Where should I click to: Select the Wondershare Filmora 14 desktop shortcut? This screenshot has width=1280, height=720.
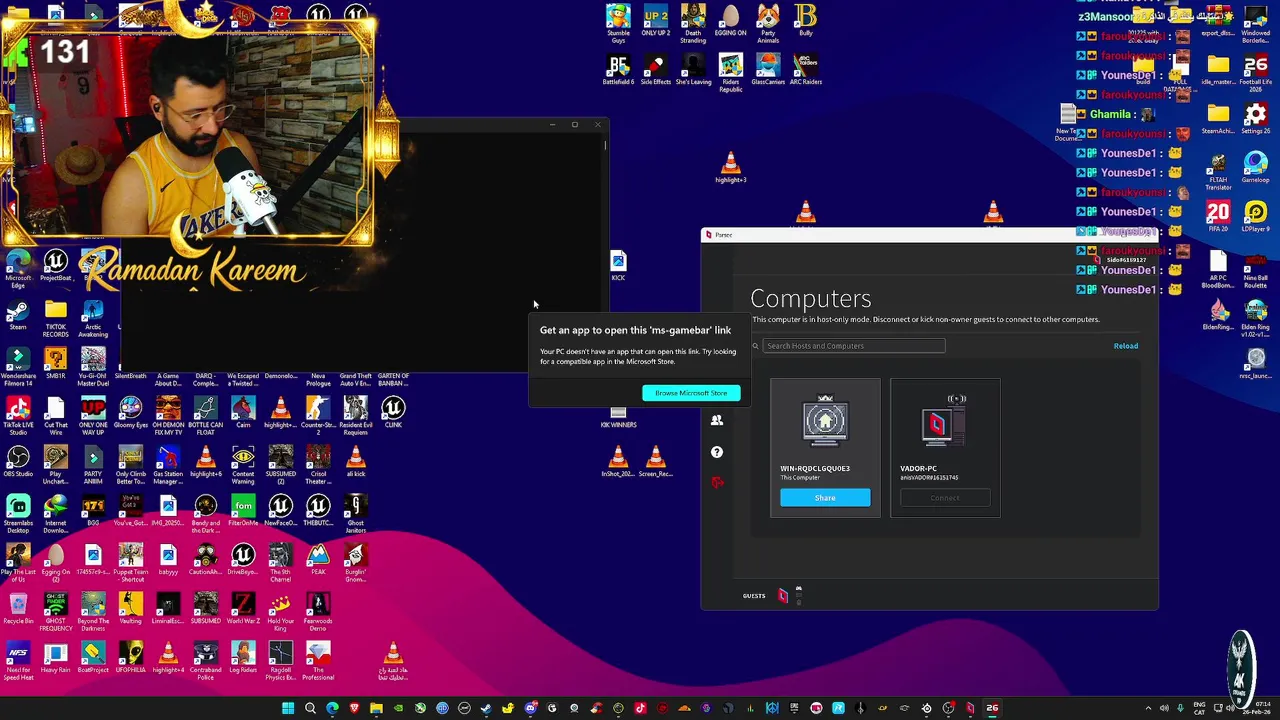tap(18, 368)
